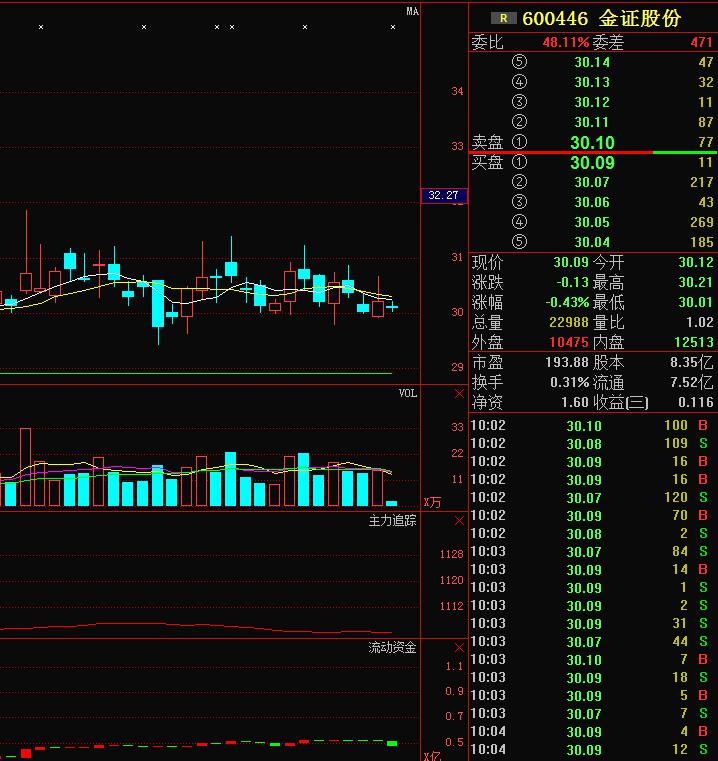The height and width of the screenshot is (761, 718).
Task: Select the MA indicator label on main chart
Action: point(412,11)
